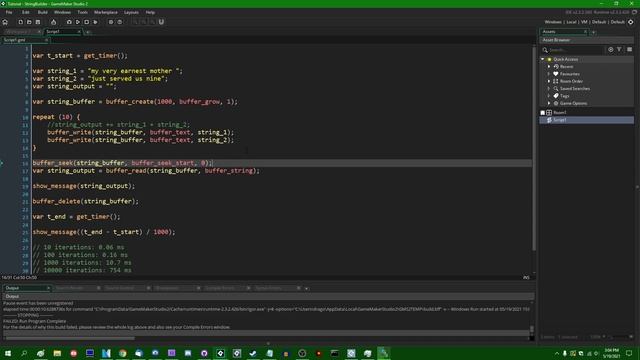The image size is (640, 360).
Task: Expand Recent in Quick Access
Action: tap(549, 67)
